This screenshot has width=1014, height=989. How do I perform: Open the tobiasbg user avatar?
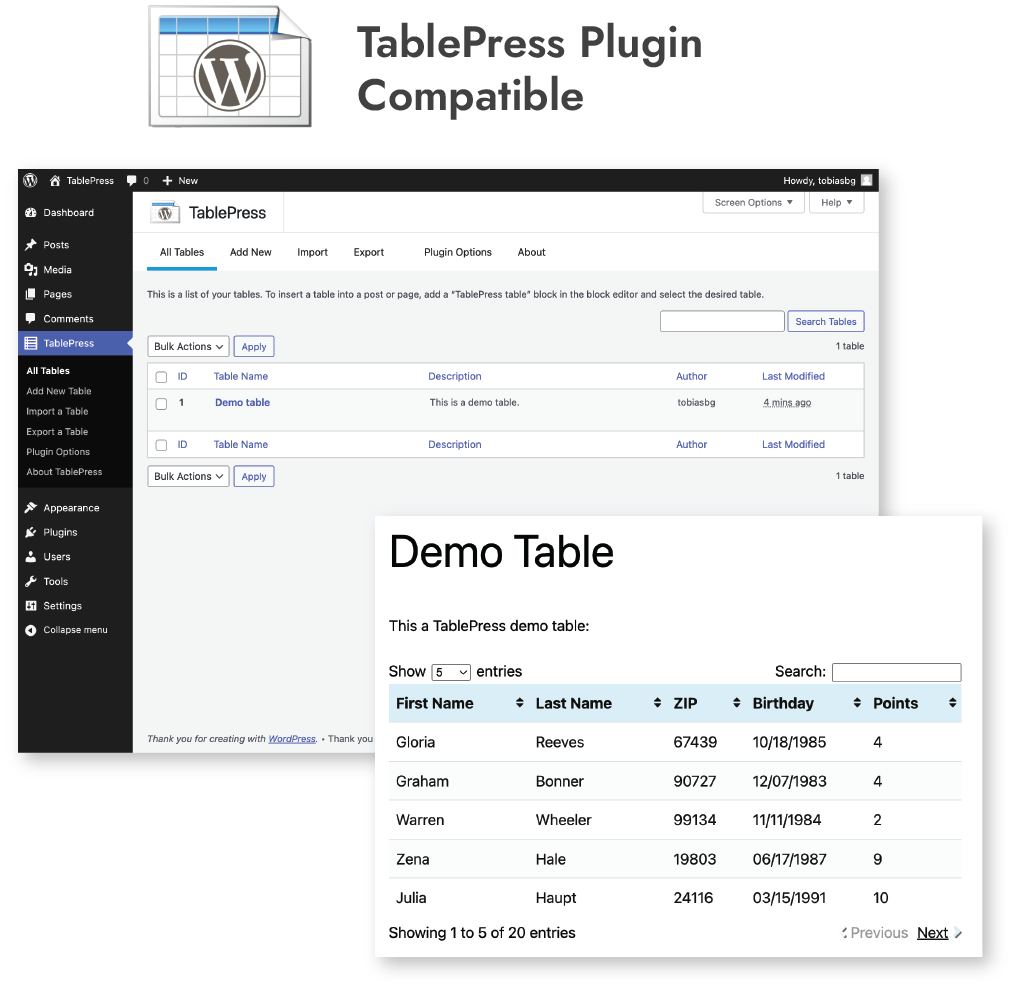[867, 180]
